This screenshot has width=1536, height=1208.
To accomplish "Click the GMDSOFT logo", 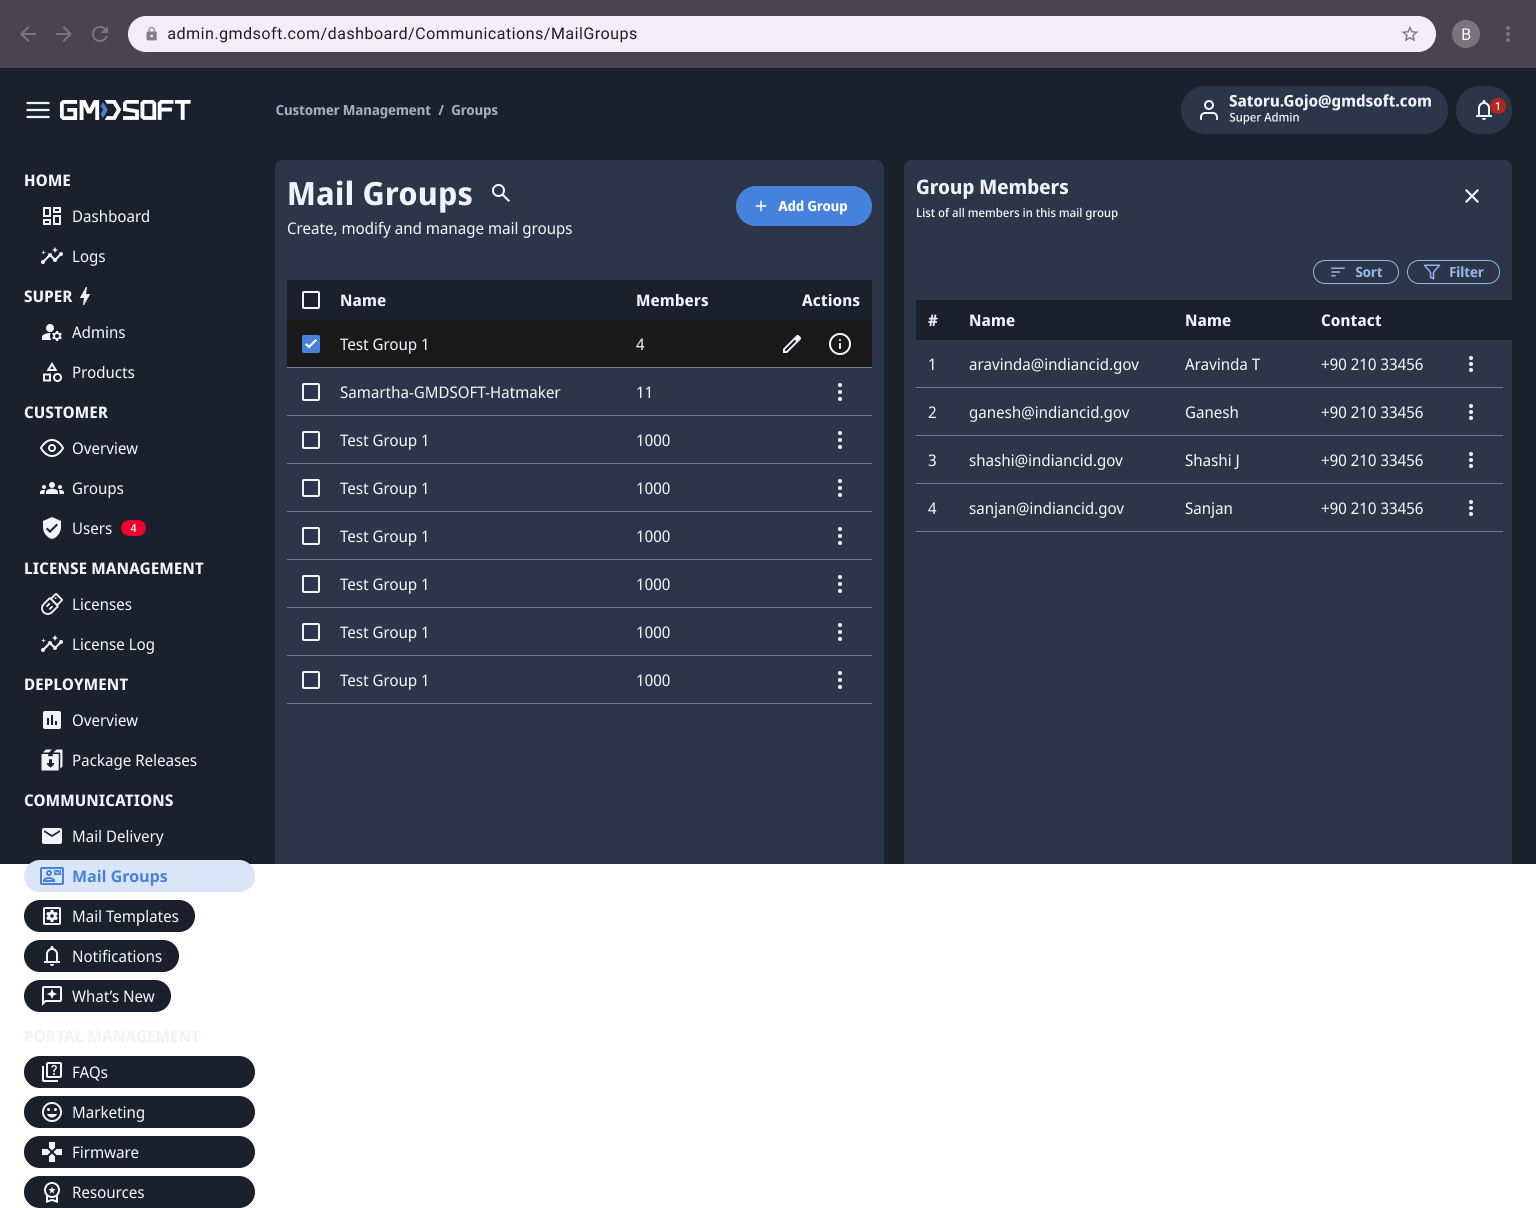I will (125, 110).
